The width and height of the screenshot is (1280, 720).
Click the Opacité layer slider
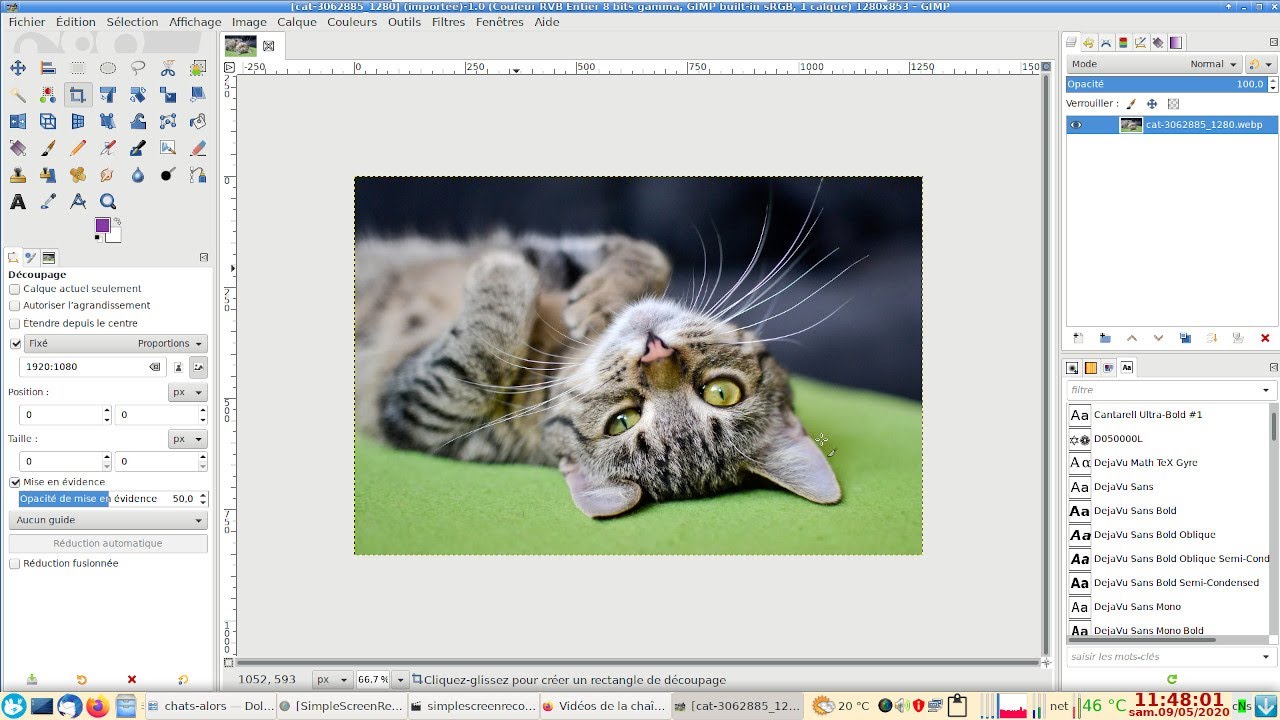[x=1166, y=84]
